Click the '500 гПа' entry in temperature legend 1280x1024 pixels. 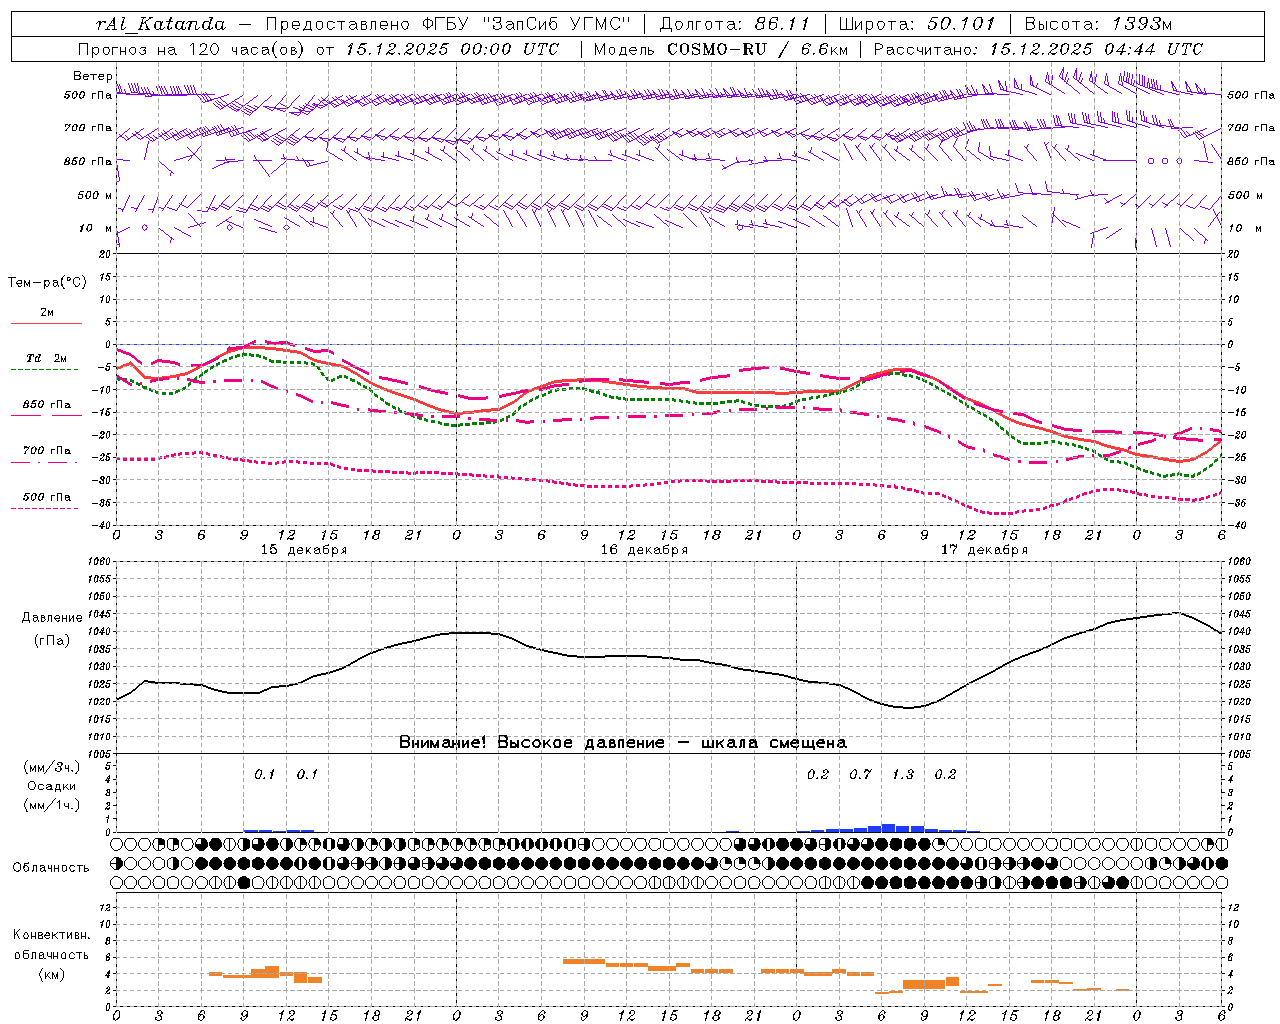47,497
